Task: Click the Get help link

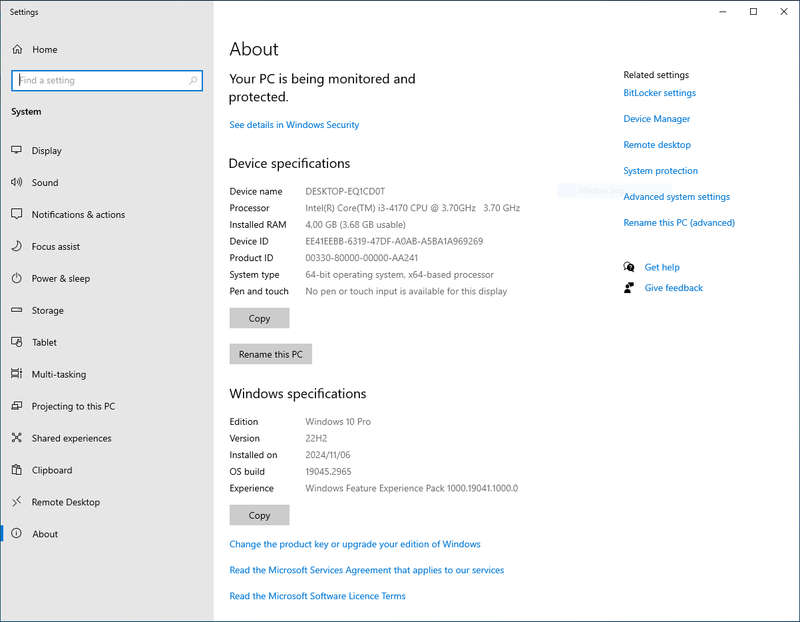Action: pyautogui.click(x=662, y=267)
